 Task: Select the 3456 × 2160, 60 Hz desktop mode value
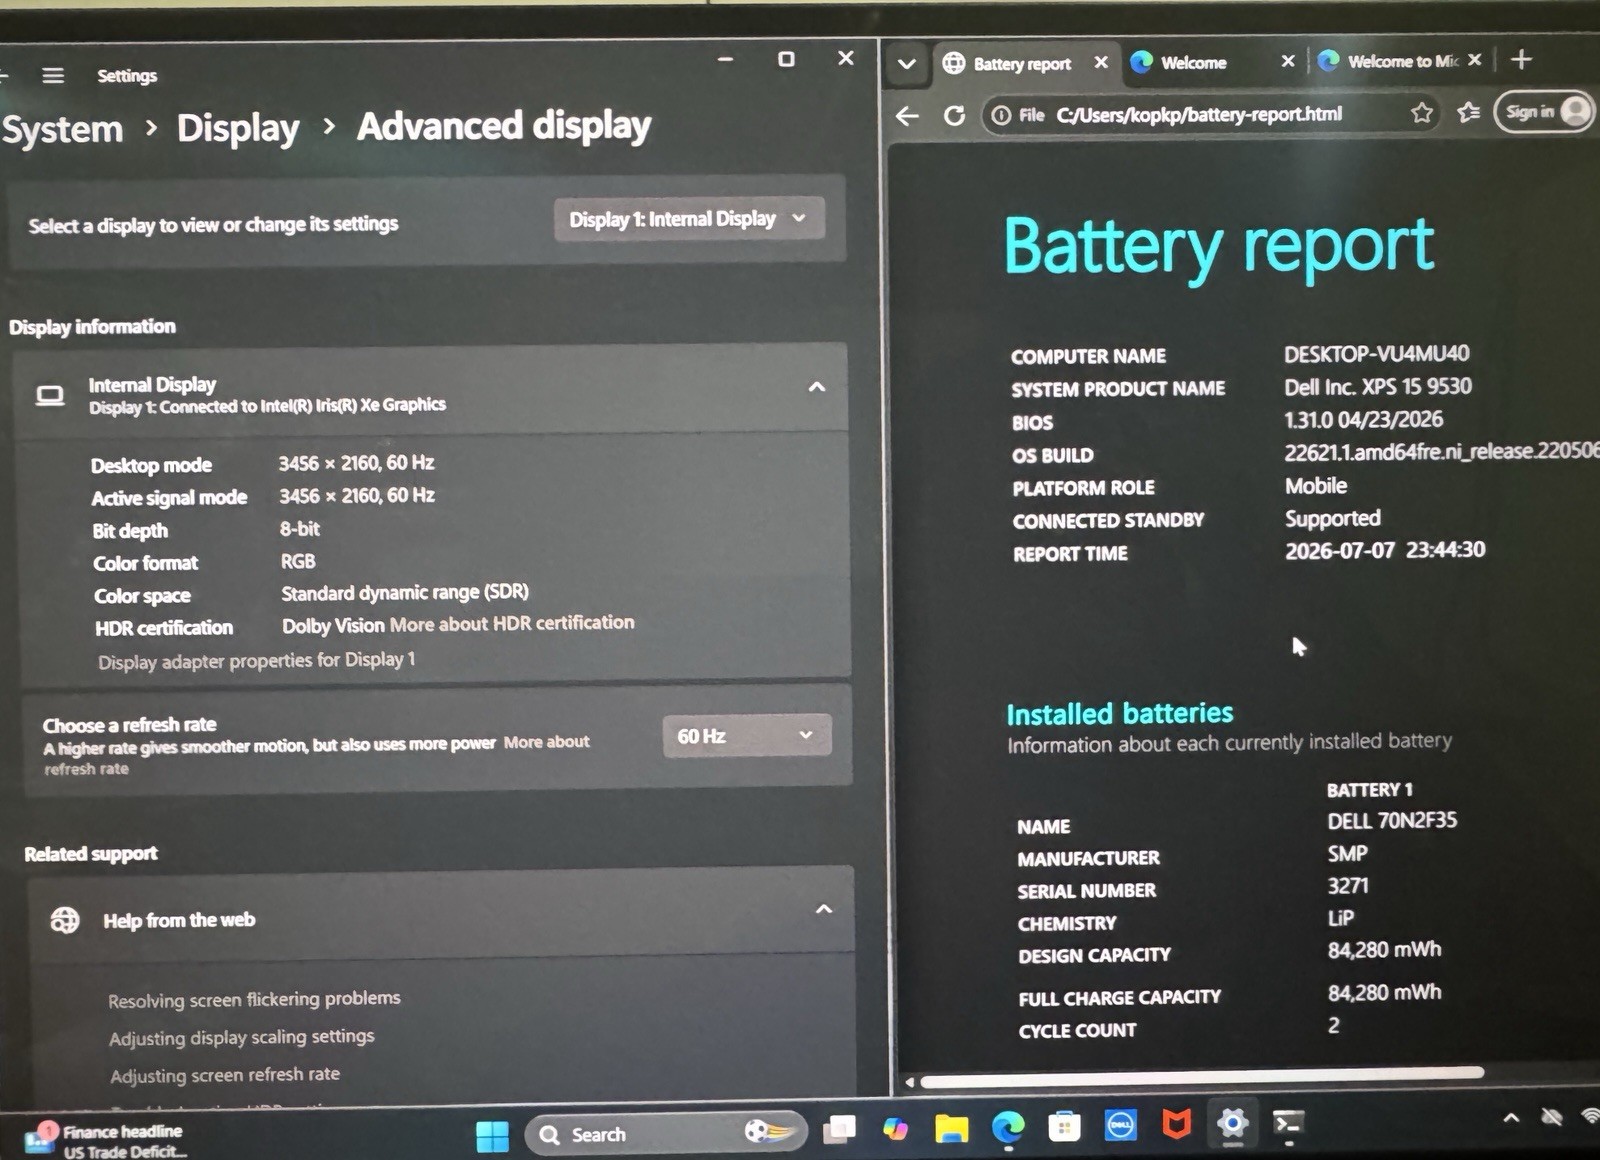356,463
